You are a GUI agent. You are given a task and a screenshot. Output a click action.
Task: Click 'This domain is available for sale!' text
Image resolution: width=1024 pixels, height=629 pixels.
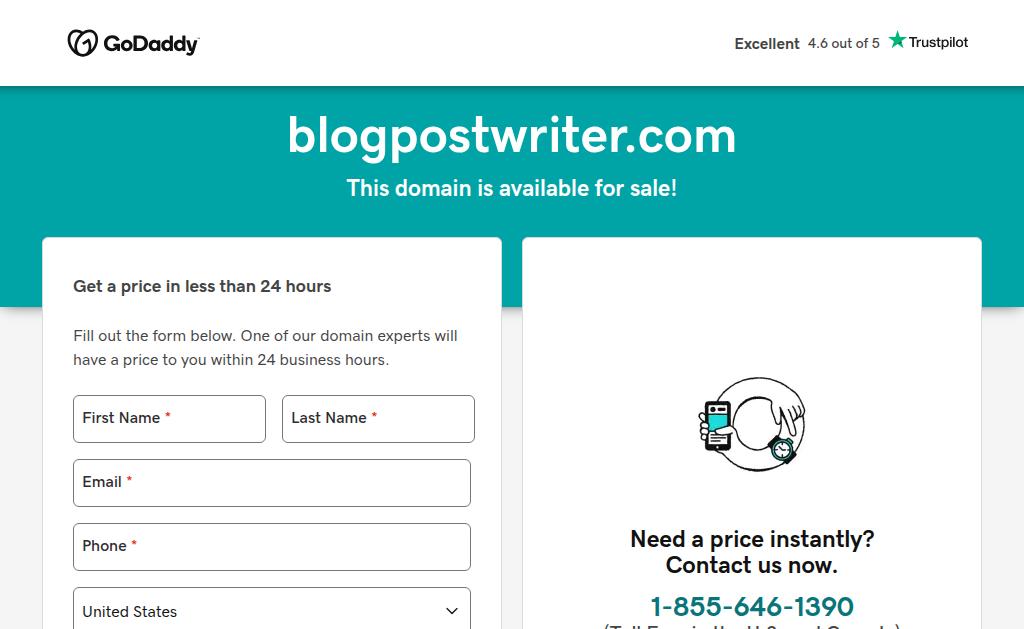[512, 188]
